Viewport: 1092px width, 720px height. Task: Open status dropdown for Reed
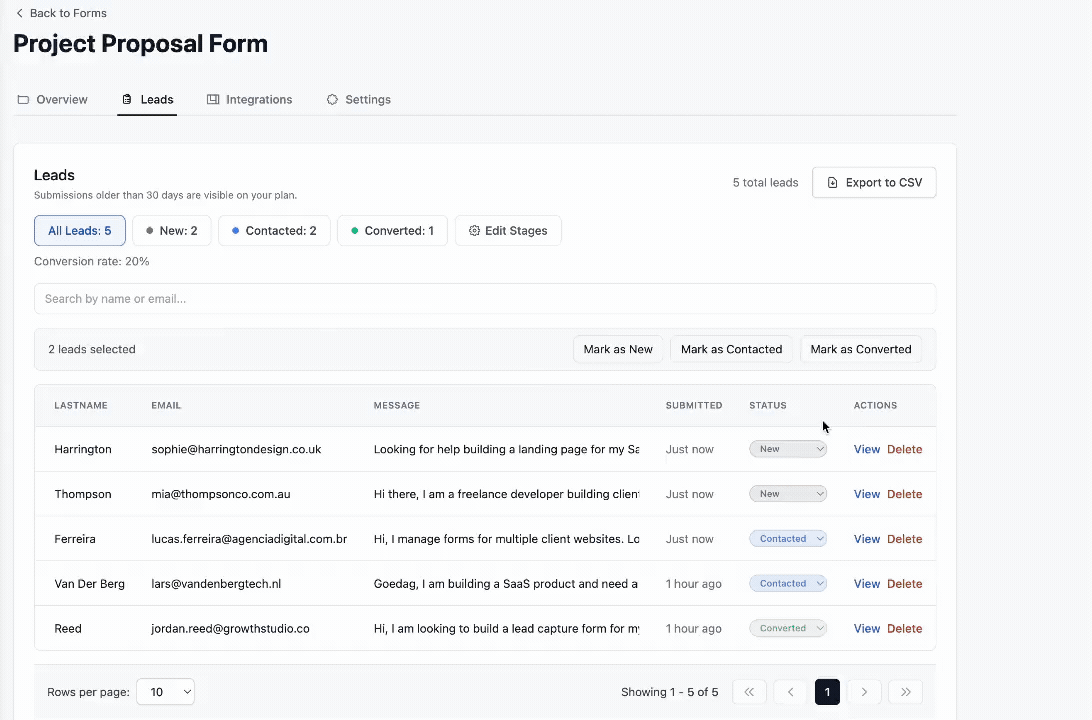click(x=788, y=628)
